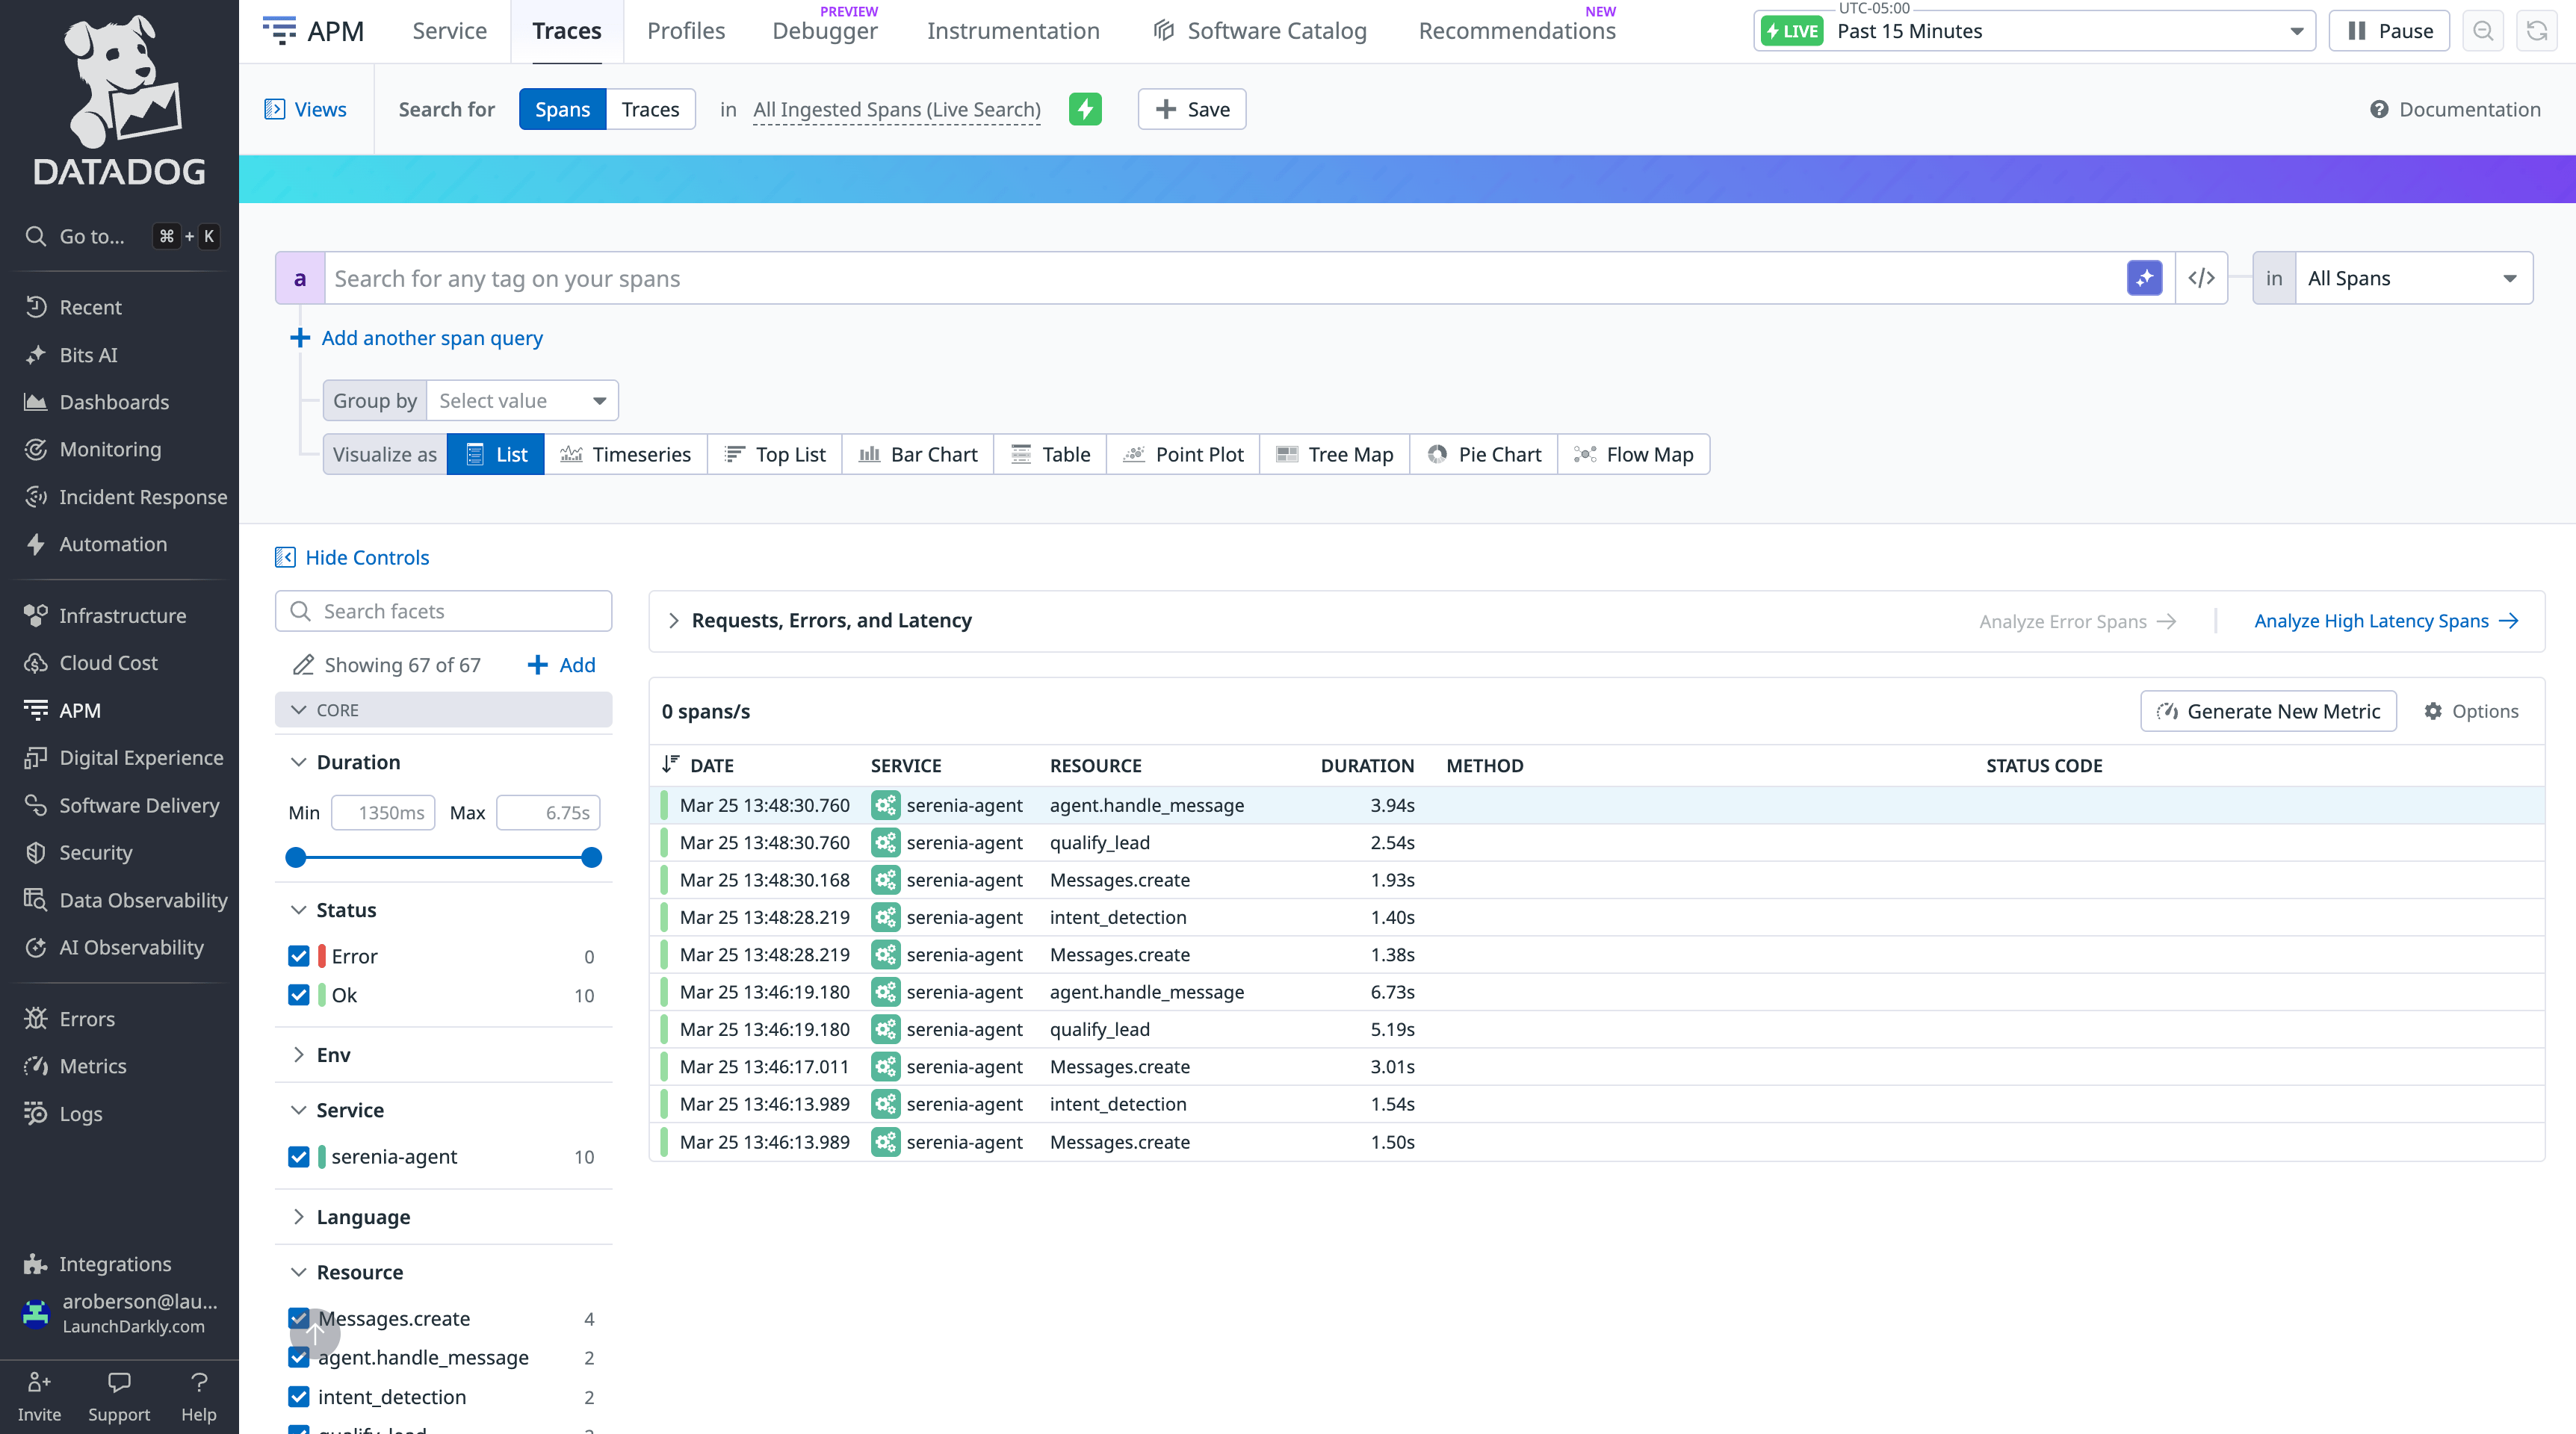Screen dimensions: 2576x1434
Task: Click the green live search bolt icon
Action: 1085,109
